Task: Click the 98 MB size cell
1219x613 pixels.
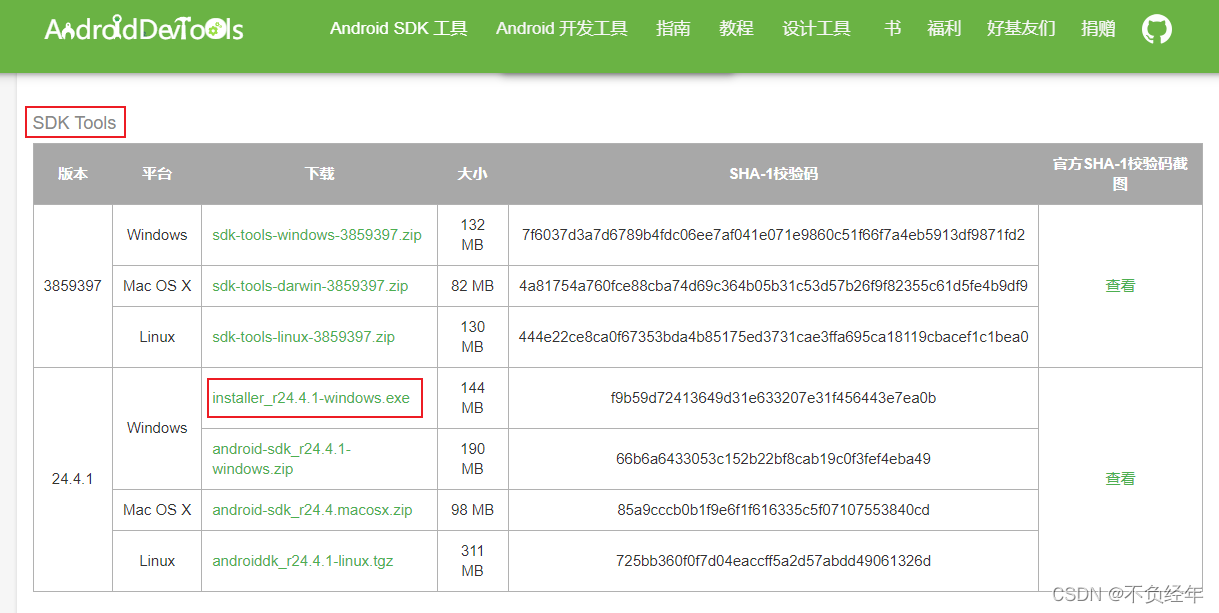Action: 472,510
